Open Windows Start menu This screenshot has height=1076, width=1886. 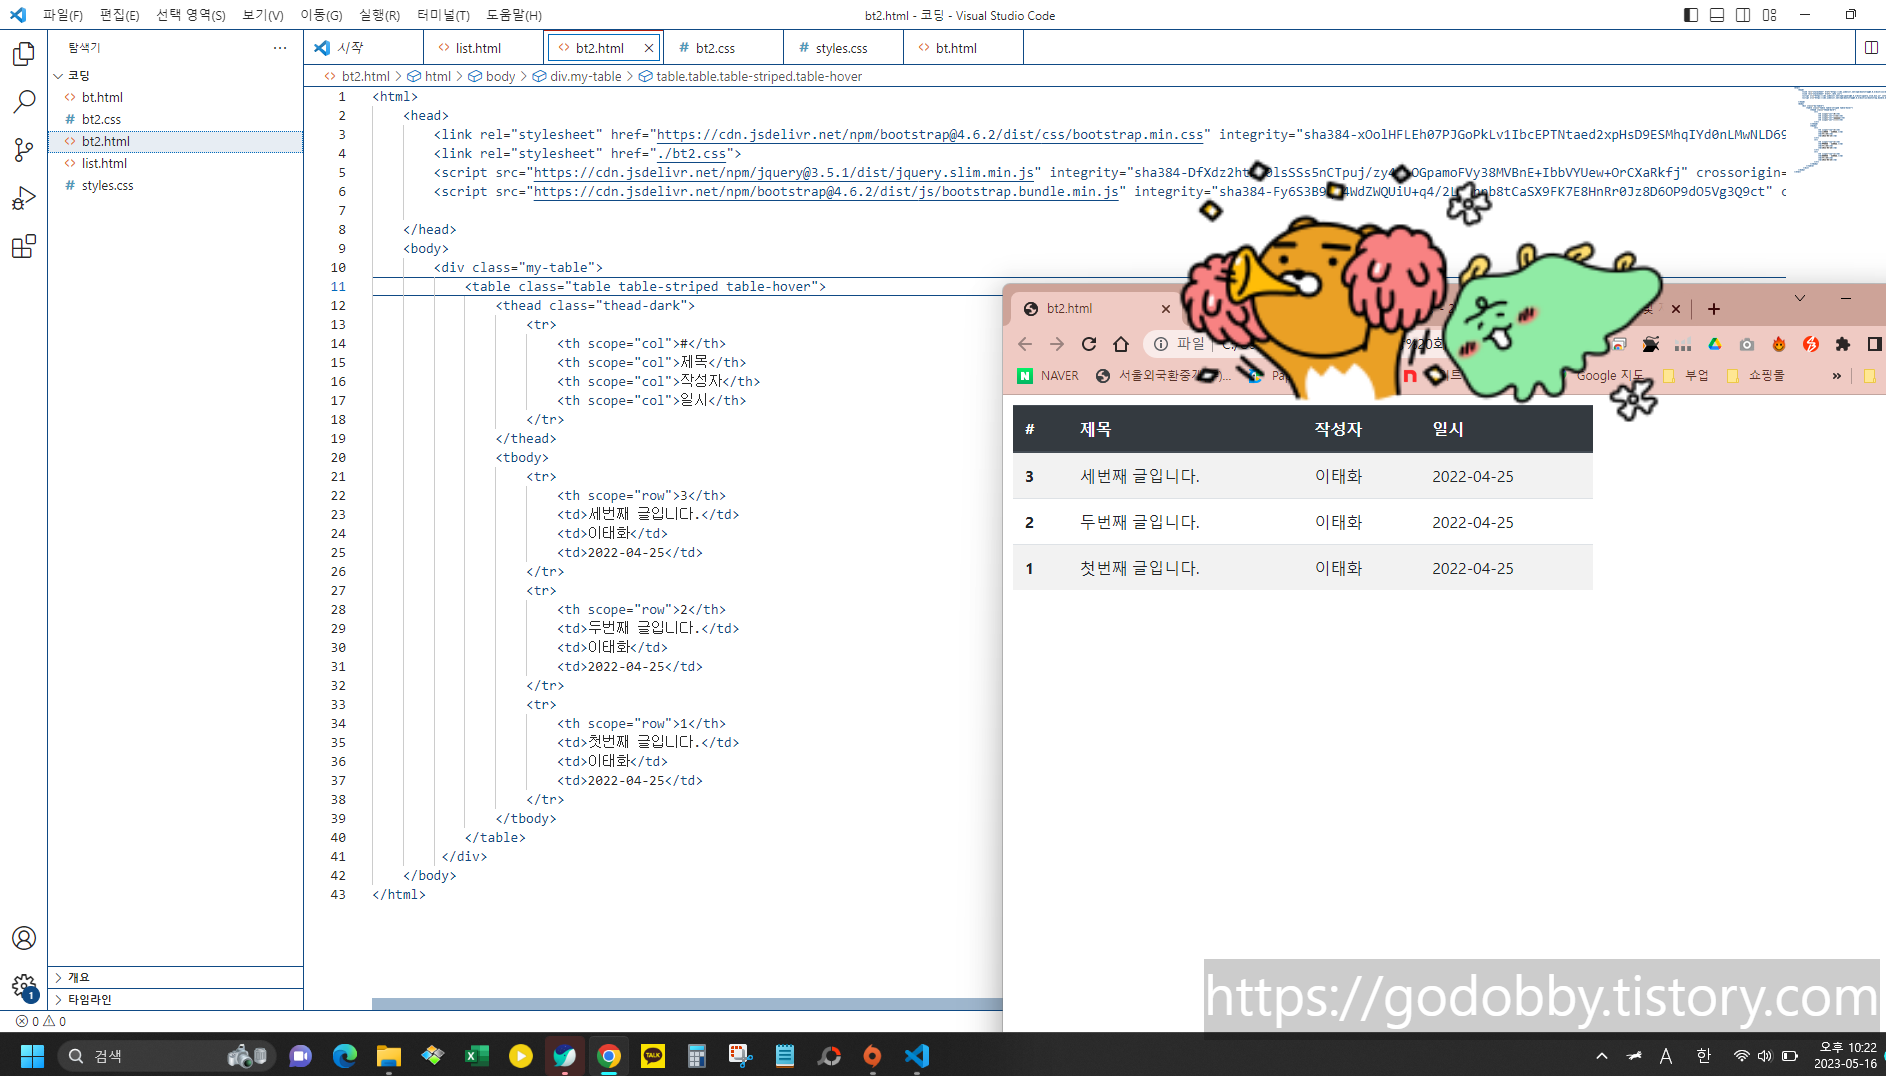[x=32, y=1056]
